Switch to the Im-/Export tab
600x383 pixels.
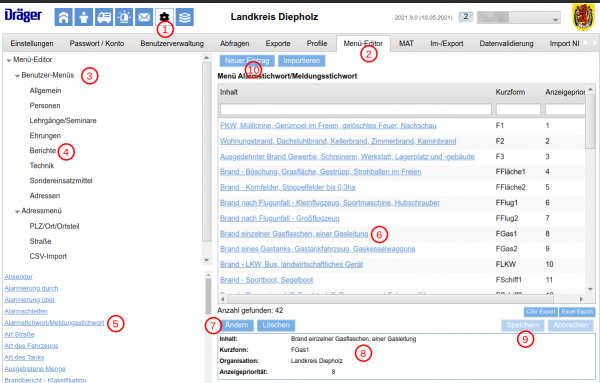[447, 44]
